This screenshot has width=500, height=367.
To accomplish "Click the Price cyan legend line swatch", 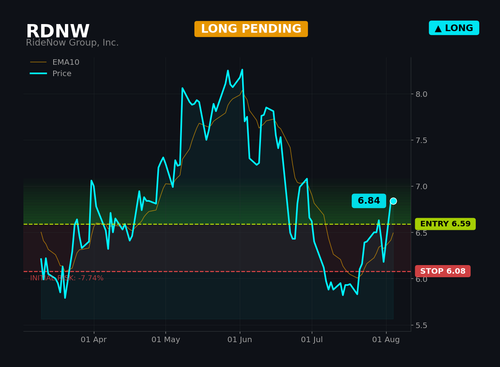I will pyautogui.click(x=38, y=73).
